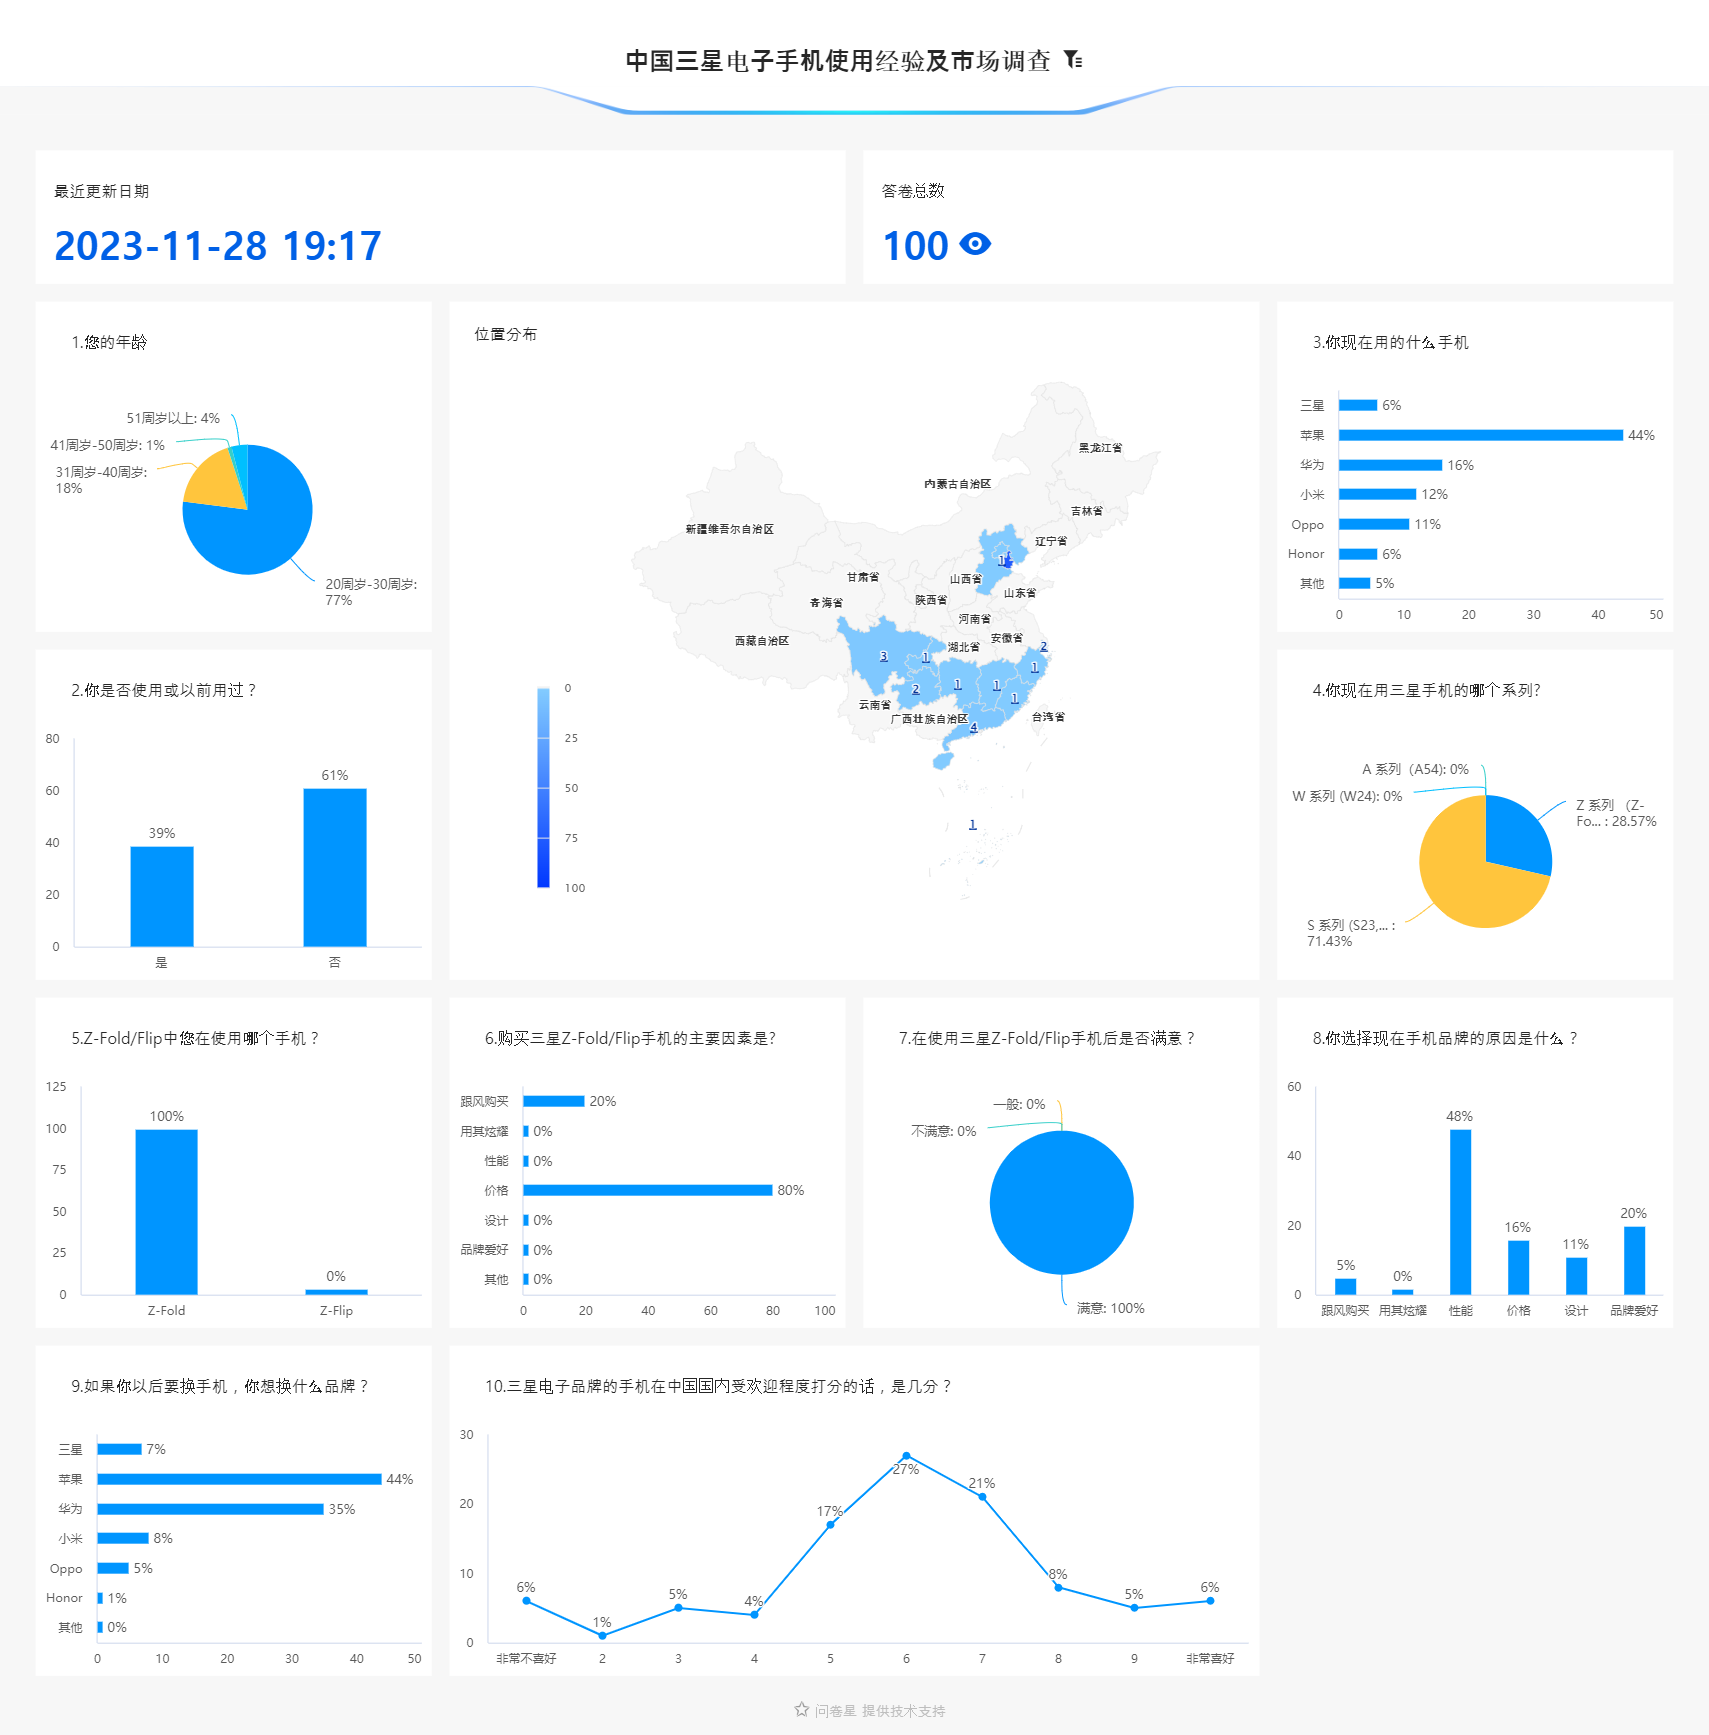Click the 4.你现在用三星手机的哪个系列 title

[x=1426, y=690]
